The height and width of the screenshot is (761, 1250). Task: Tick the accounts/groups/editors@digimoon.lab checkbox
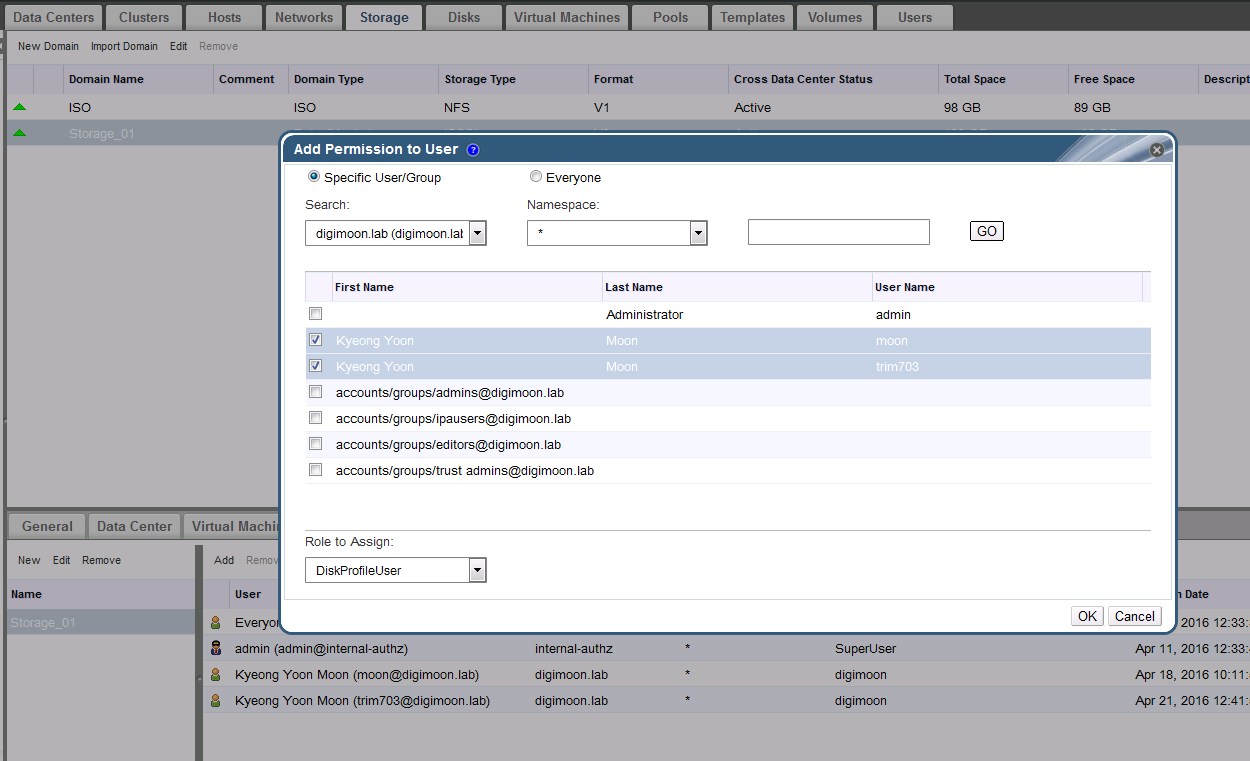click(316, 444)
